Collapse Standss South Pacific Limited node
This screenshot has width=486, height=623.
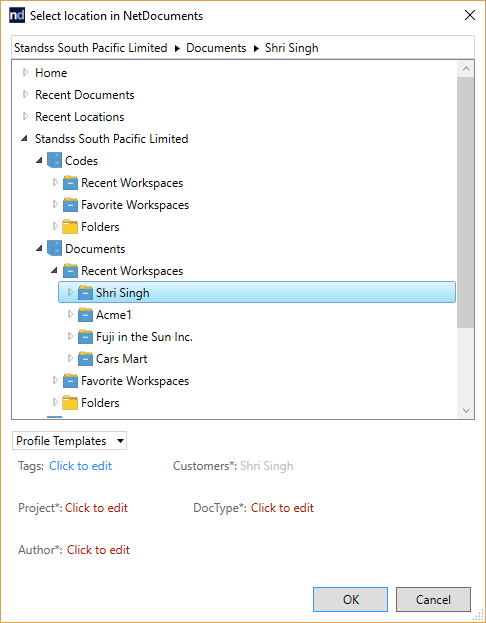tap(25, 139)
